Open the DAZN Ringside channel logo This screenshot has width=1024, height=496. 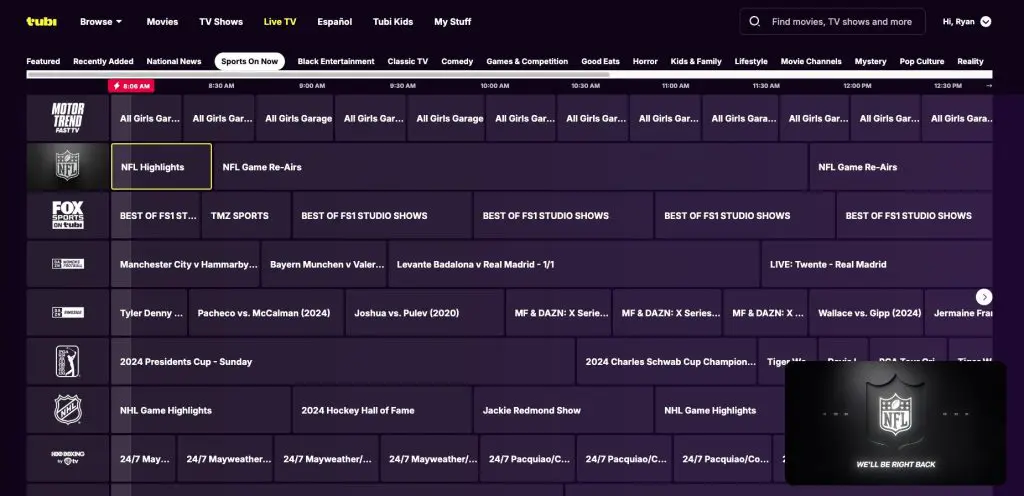pos(68,313)
